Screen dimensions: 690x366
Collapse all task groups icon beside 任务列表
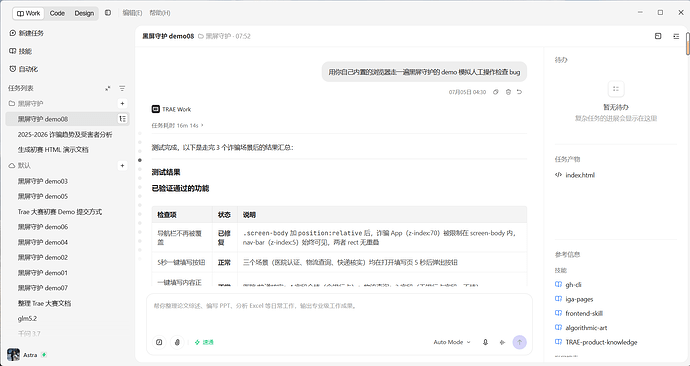click(108, 88)
